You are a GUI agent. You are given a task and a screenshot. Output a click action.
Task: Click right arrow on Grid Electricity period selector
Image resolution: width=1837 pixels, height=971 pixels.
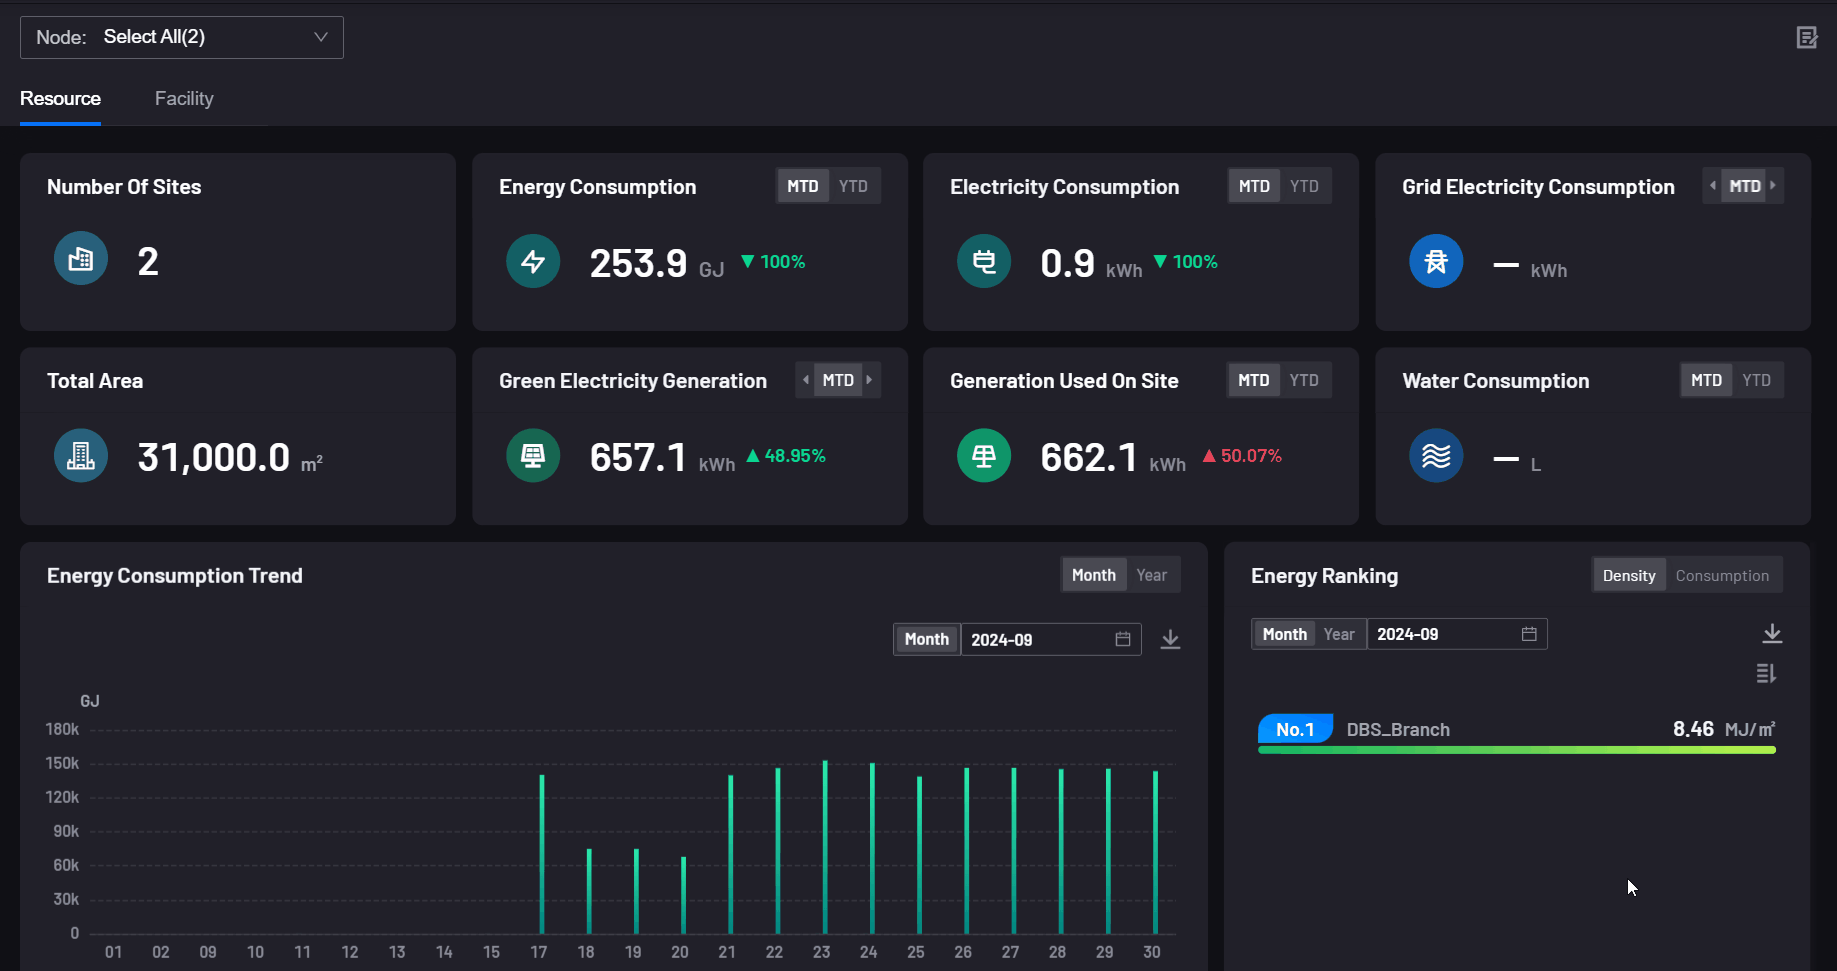point(1773,186)
